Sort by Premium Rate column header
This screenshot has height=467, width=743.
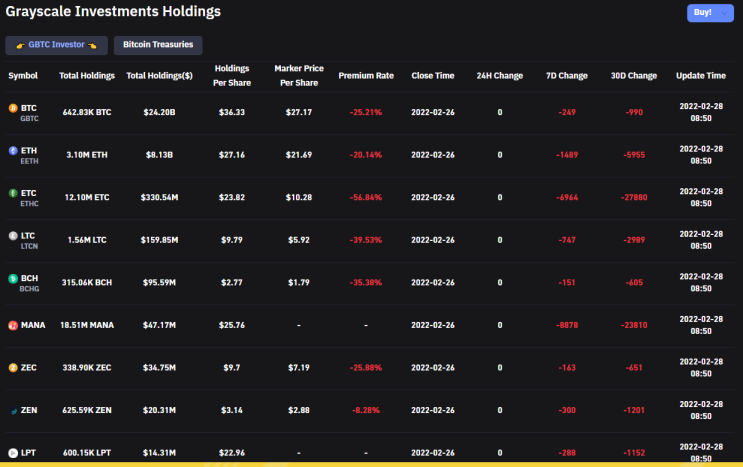pyautogui.click(x=366, y=76)
